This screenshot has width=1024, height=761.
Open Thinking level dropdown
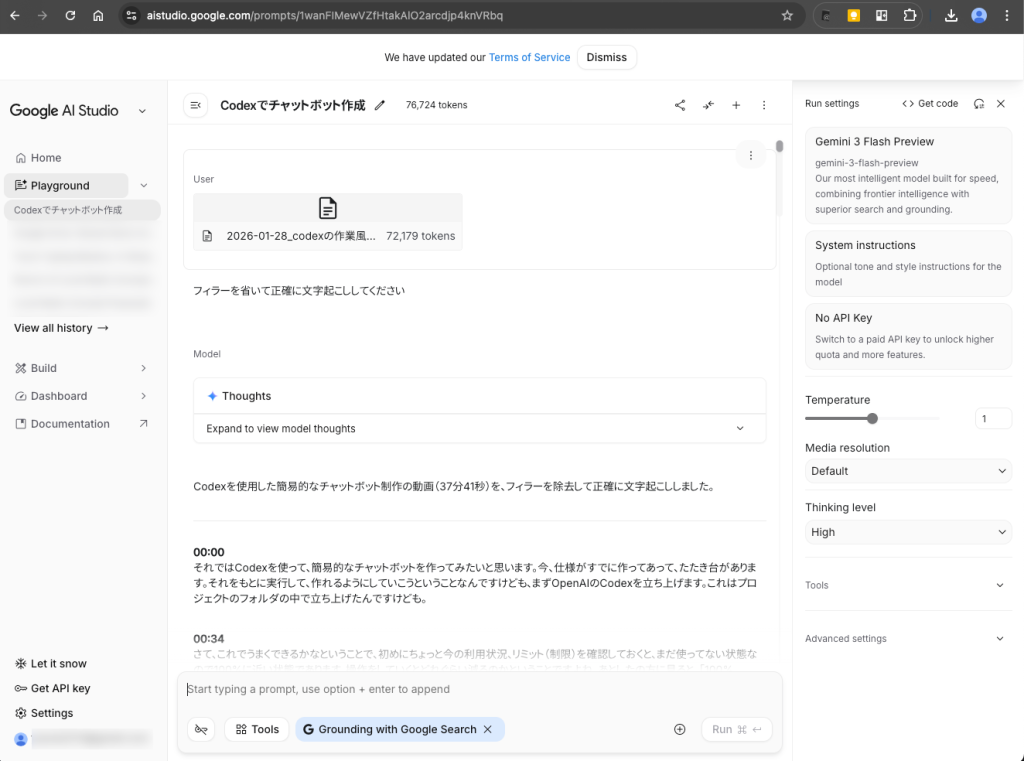(908, 532)
